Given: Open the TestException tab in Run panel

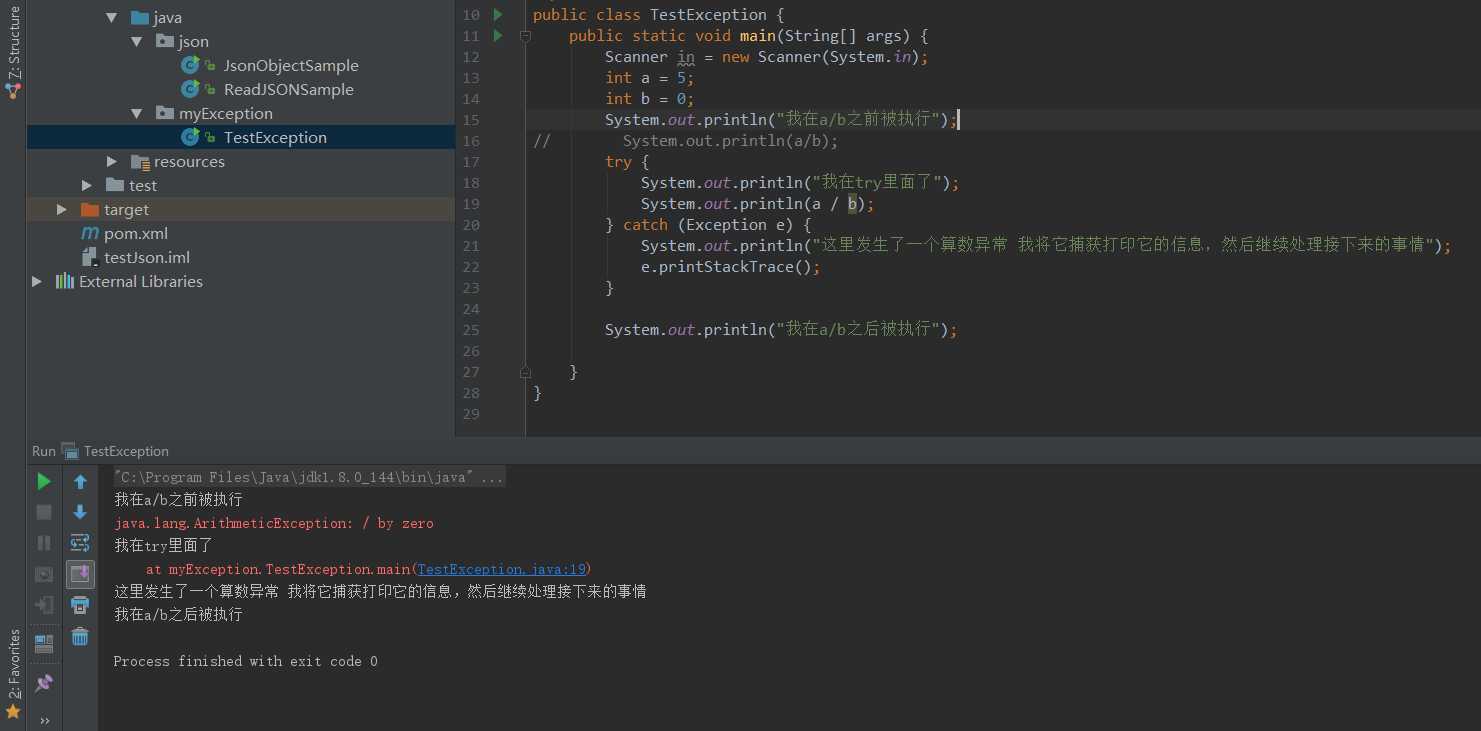Looking at the screenshot, I should (115, 451).
